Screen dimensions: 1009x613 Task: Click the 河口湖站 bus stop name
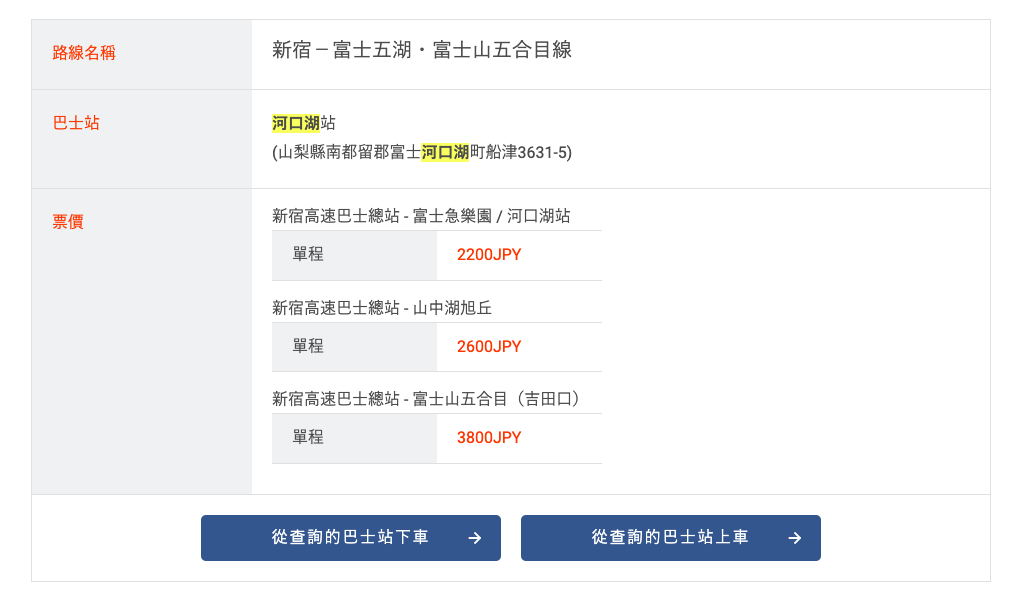click(x=303, y=123)
